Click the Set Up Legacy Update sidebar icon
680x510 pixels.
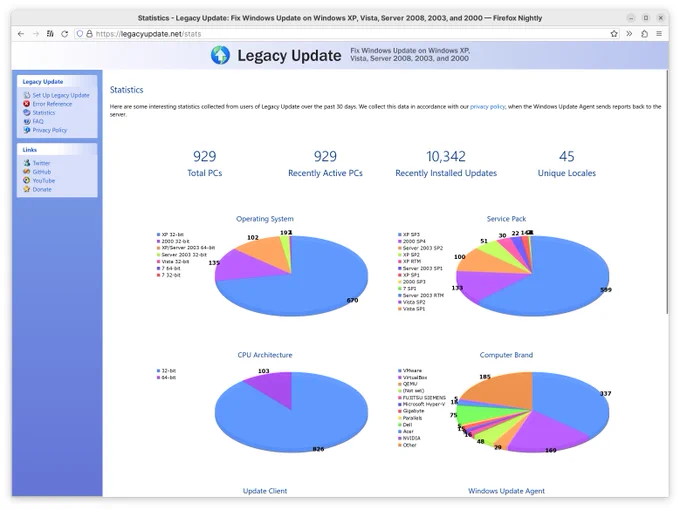pyautogui.click(x=26, y=95)
